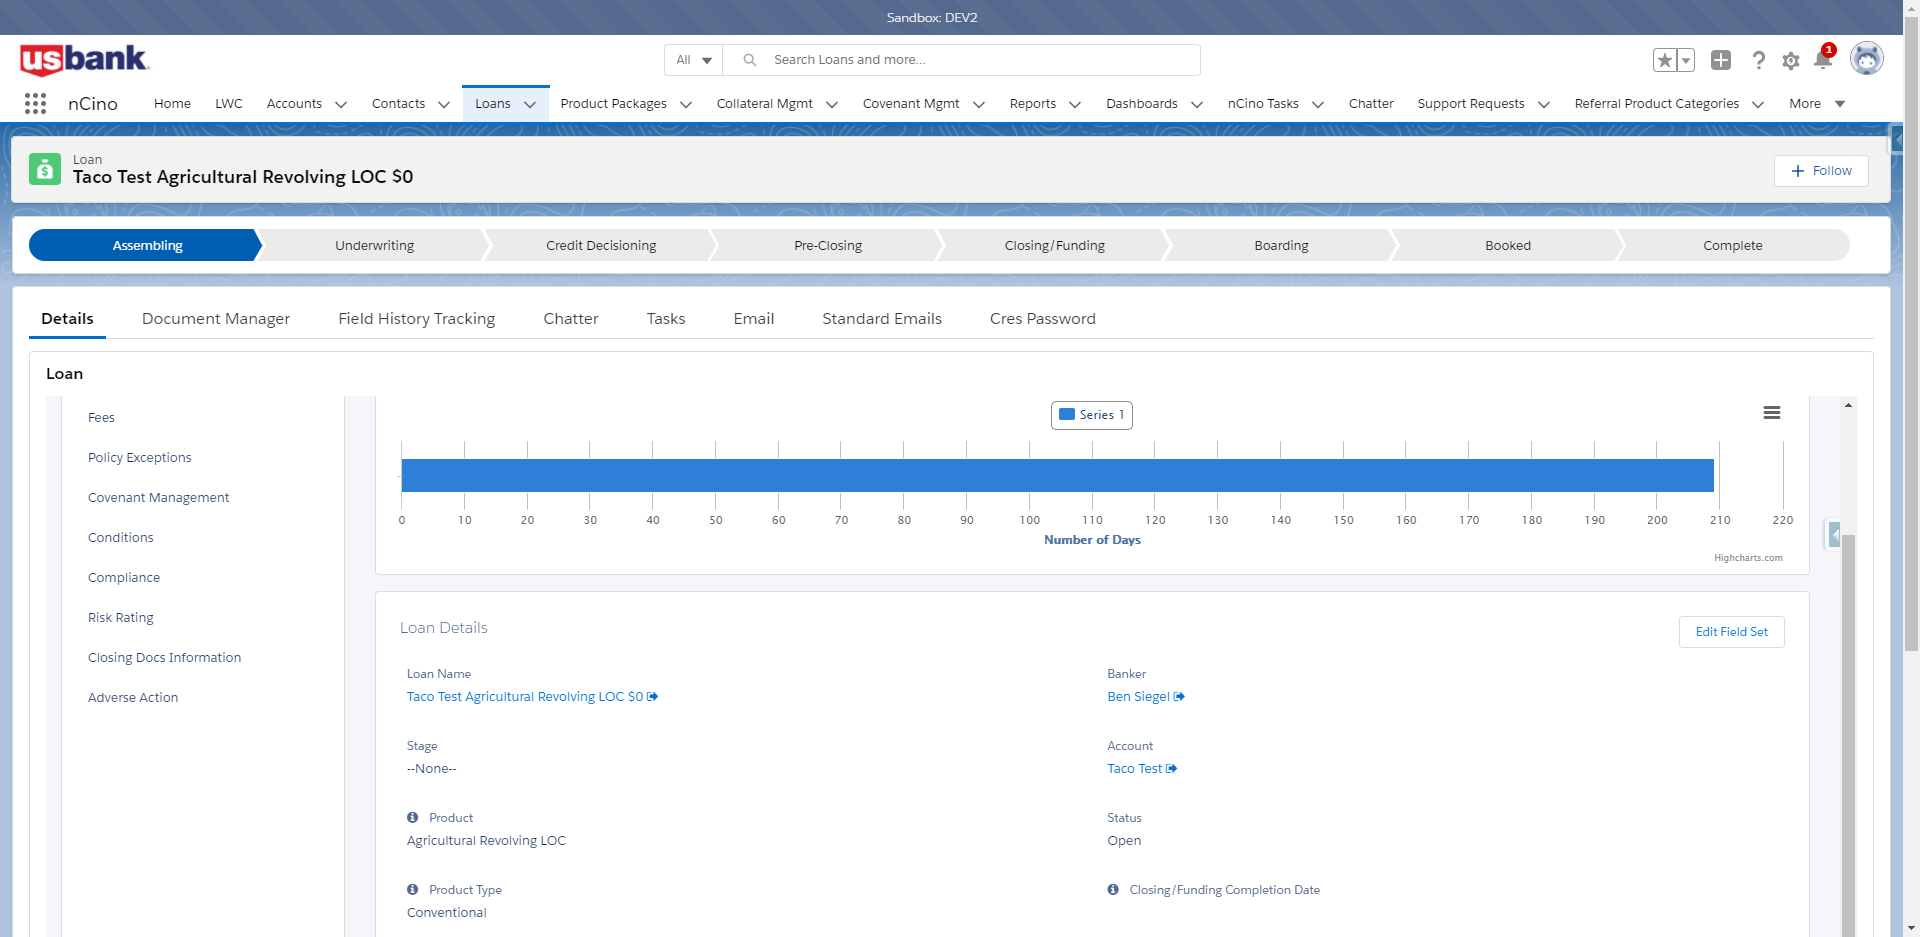Select the Boarding path stage
The width and height of the screenshot is (1920, 937).
coord(1281,246)
